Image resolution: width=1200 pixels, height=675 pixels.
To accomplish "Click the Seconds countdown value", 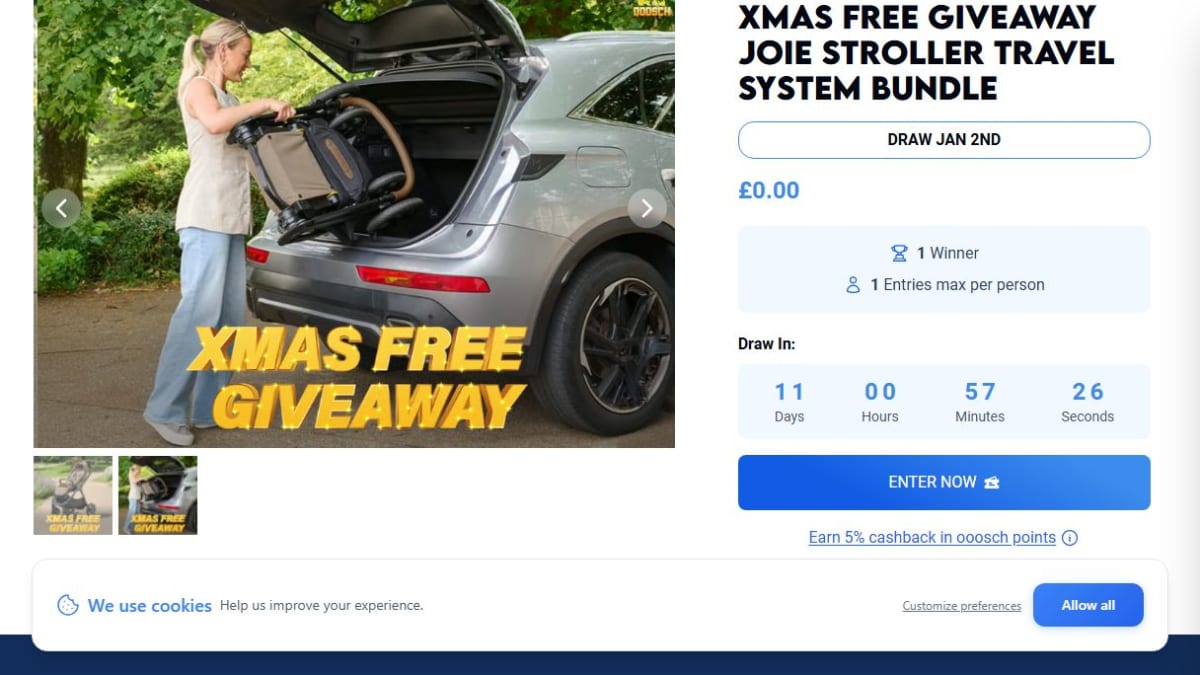I will click(x=1088, y=392).
